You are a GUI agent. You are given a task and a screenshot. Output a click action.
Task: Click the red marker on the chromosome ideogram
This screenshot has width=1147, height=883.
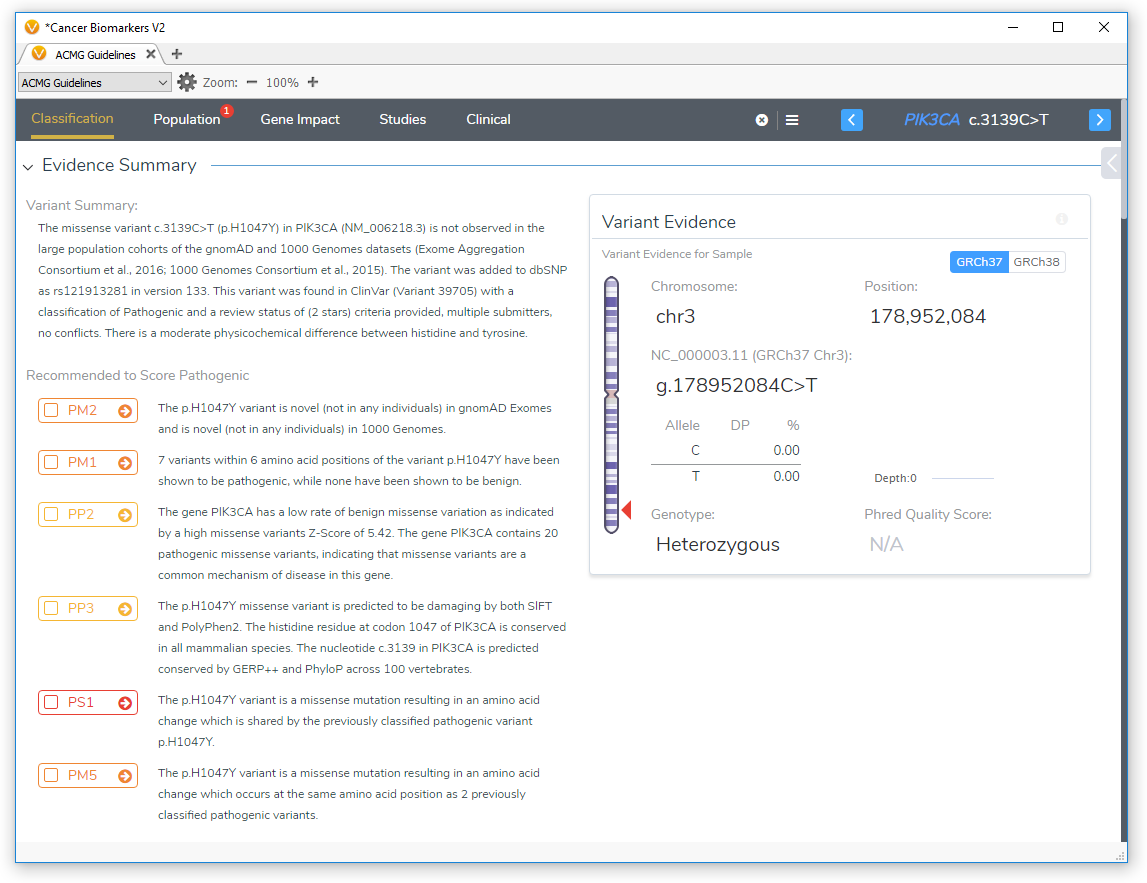pos(628,509)
